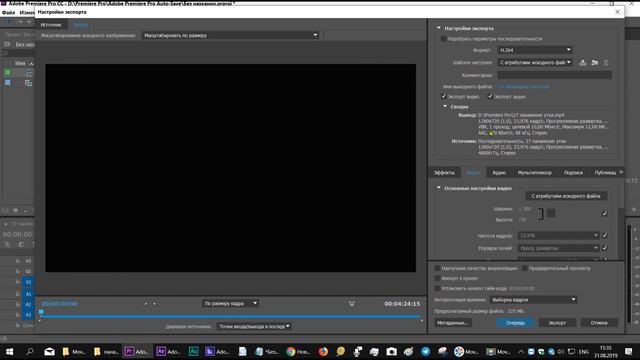Viewport: 640px width, 360px height.
Task: Enable Set Start Timecode checkbox
Action: pyautogui.click(x=437, y=288)
